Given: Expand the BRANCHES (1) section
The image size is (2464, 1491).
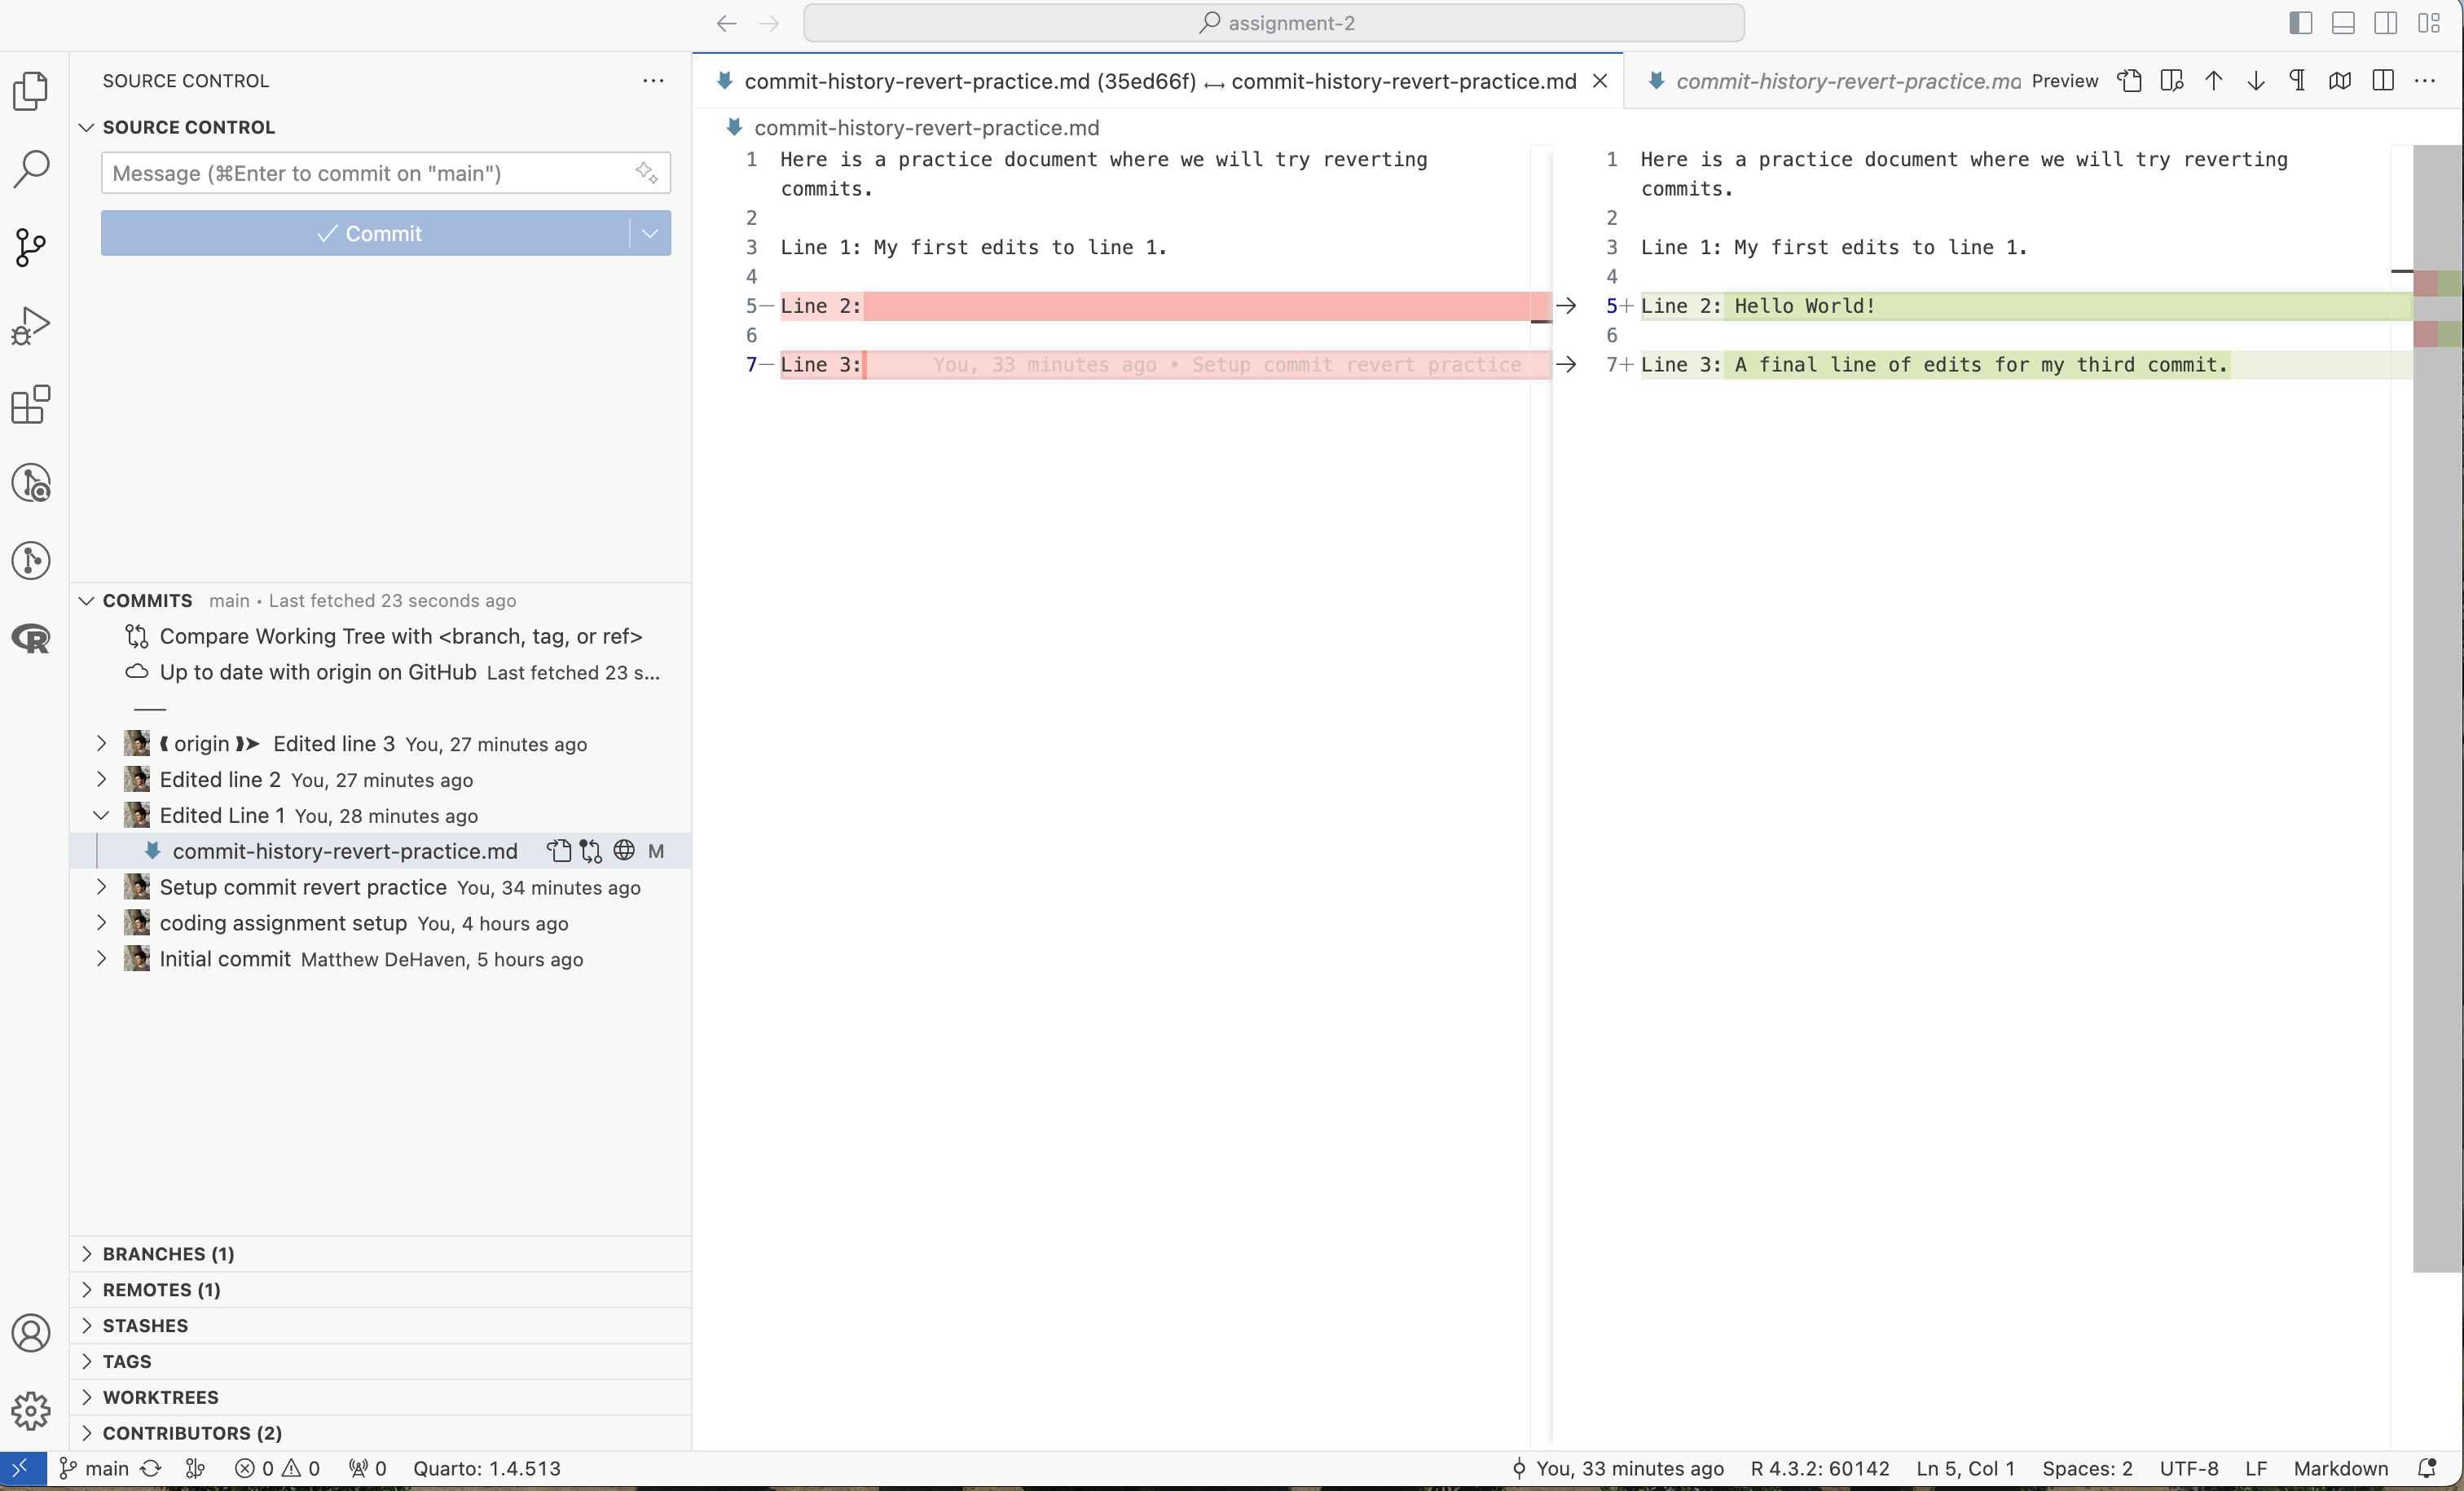Looking at the screenshot, I should [168, 1254].
